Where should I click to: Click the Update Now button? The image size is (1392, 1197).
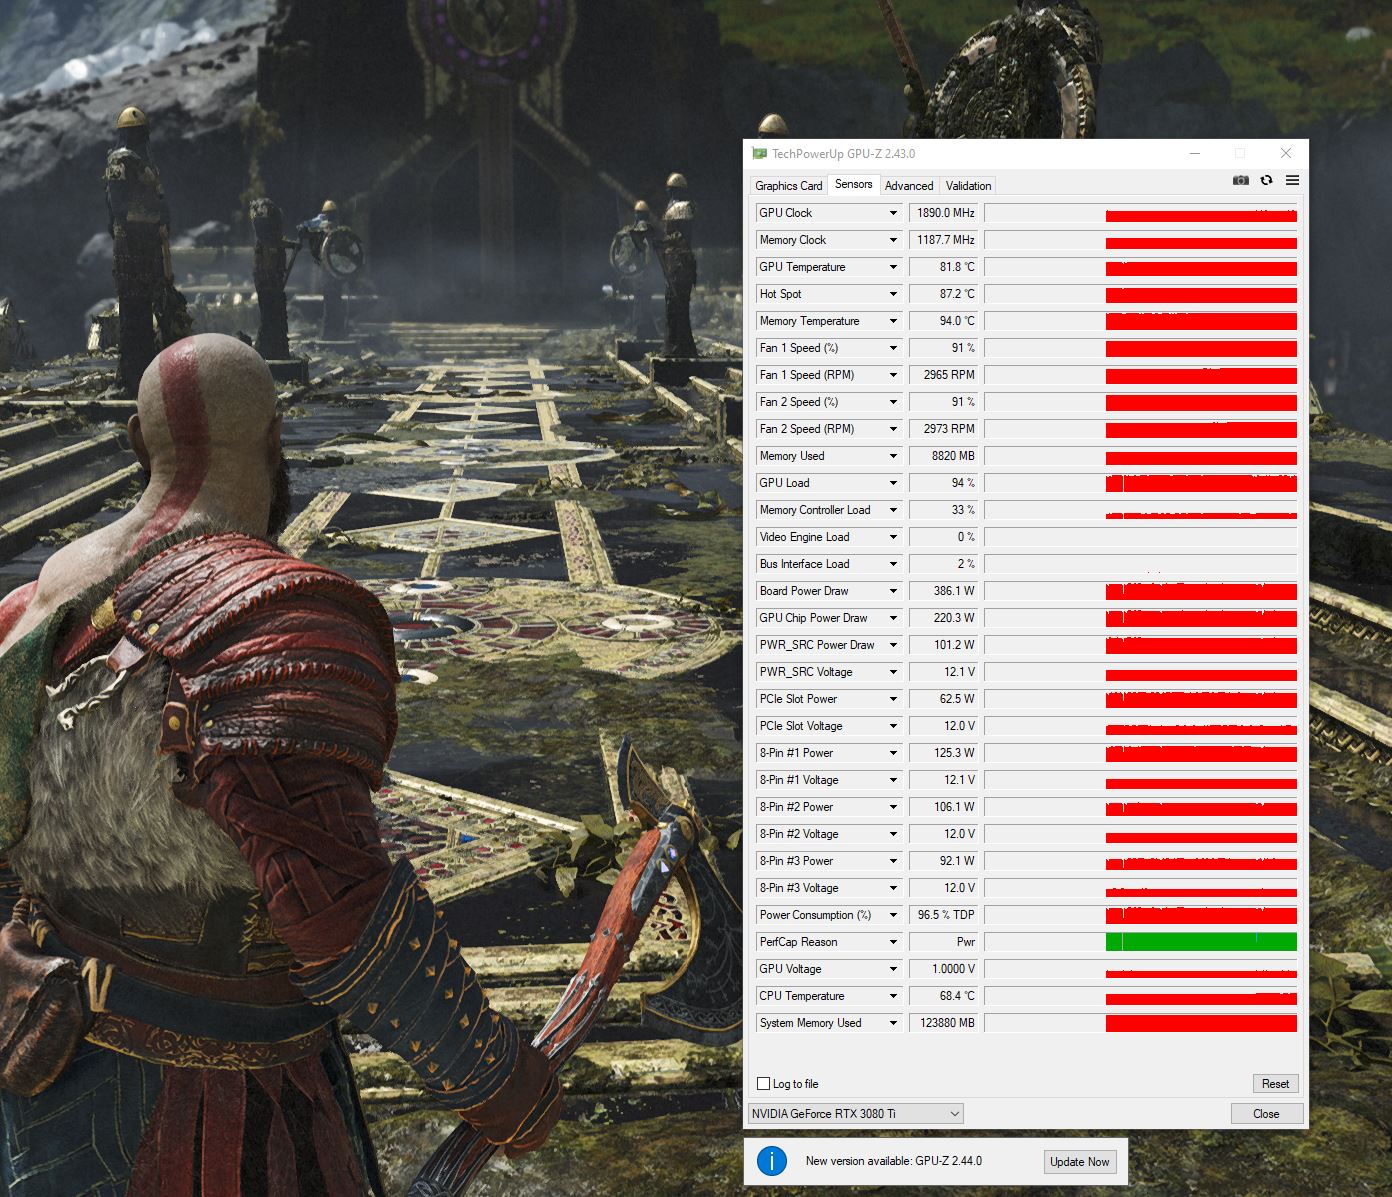pos(1079,1161)
